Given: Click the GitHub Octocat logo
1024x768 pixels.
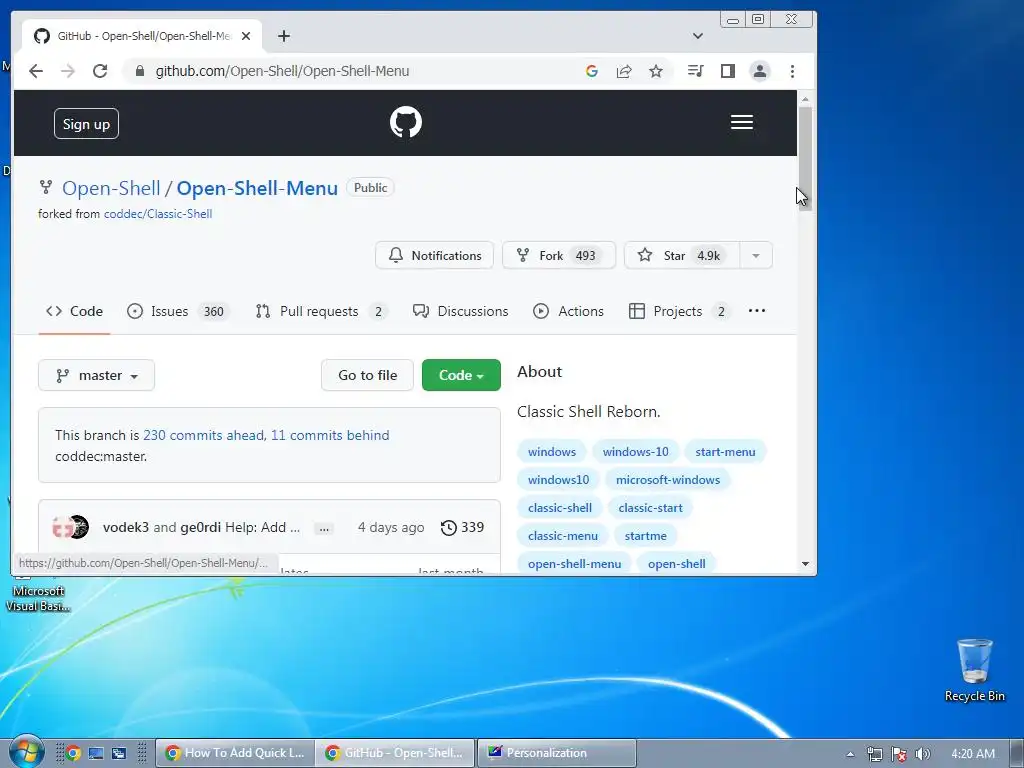Looking at the screenshot, I should [406, 122].
